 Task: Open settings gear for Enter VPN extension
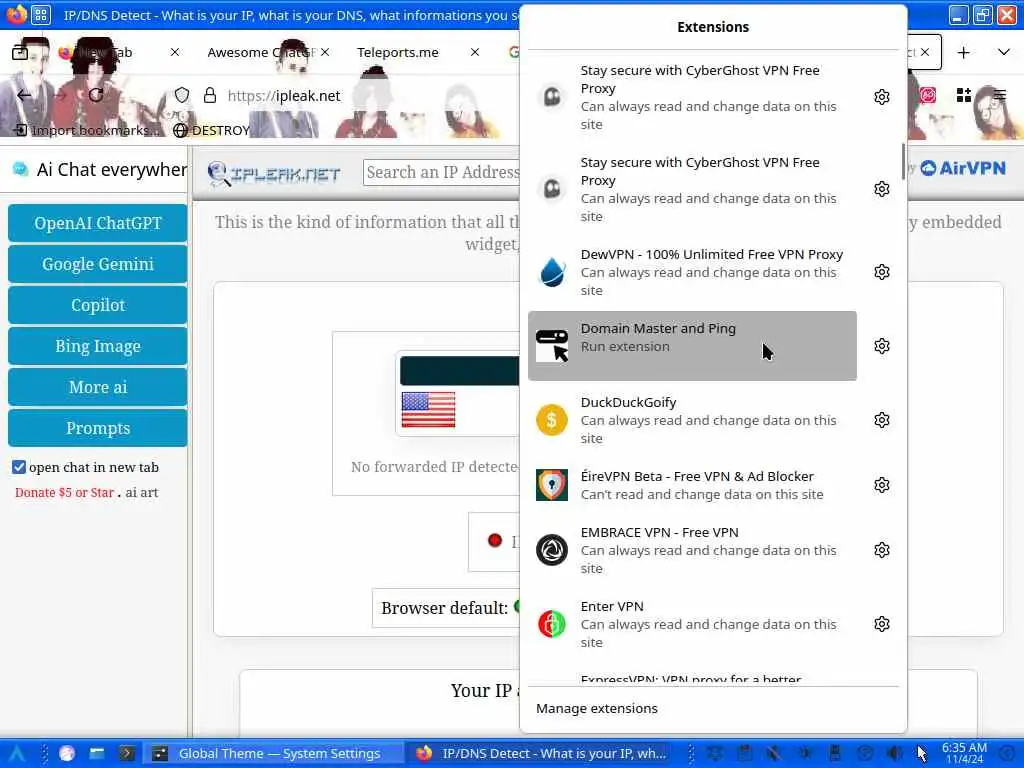[x=882, y=624]
